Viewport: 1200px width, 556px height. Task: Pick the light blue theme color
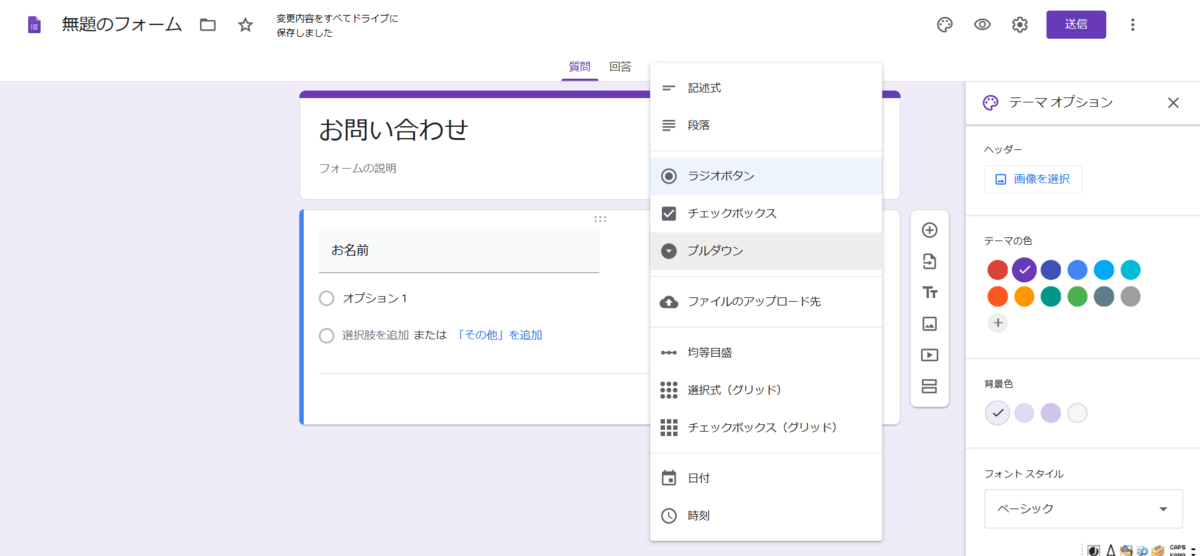[1104, 270]
